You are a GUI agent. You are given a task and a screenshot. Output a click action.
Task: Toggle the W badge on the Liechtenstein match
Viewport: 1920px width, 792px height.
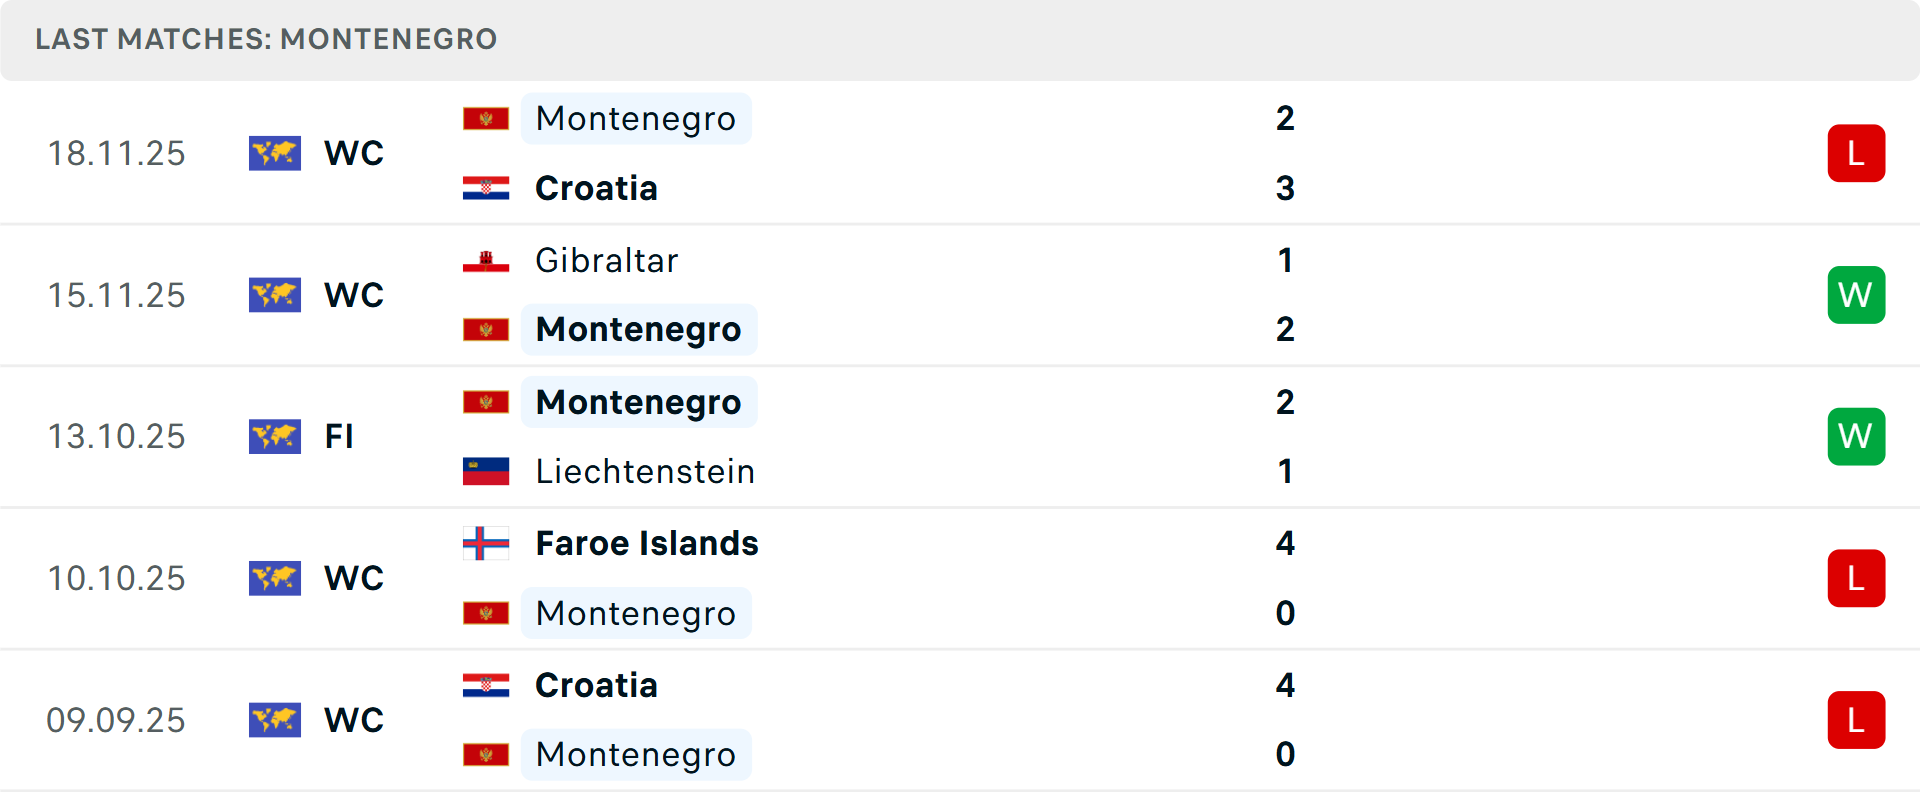pyautogui.click(x=1856, y=436)
